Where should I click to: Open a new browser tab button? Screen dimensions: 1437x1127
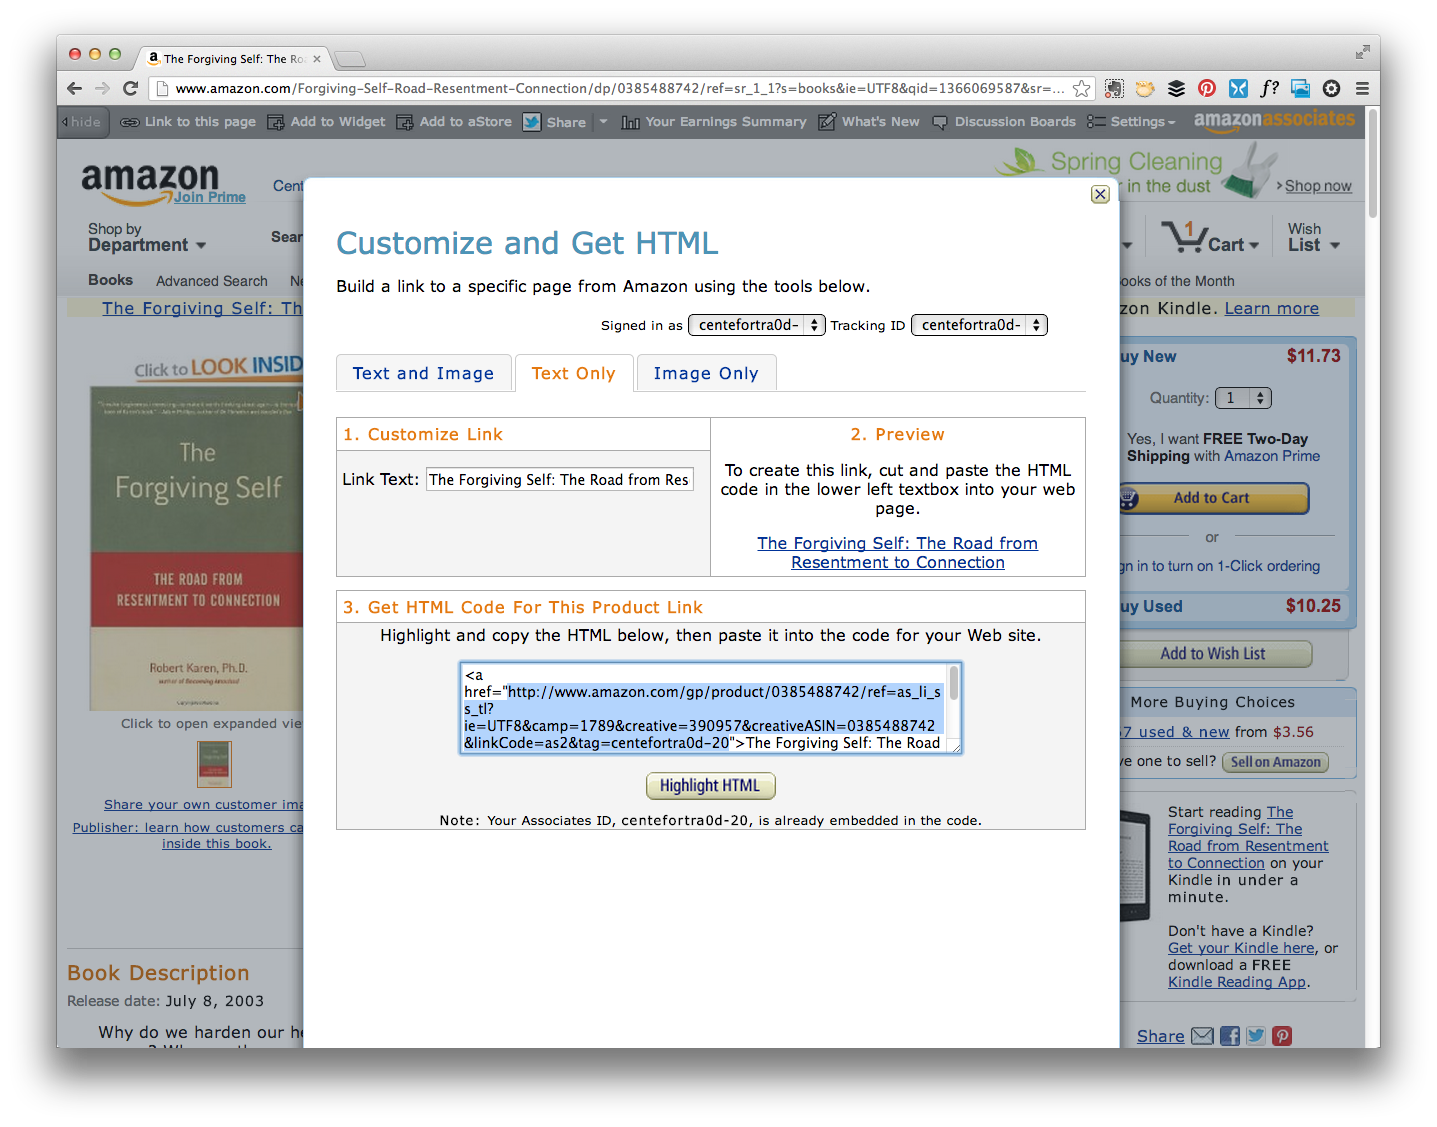[x=350, y=59]
